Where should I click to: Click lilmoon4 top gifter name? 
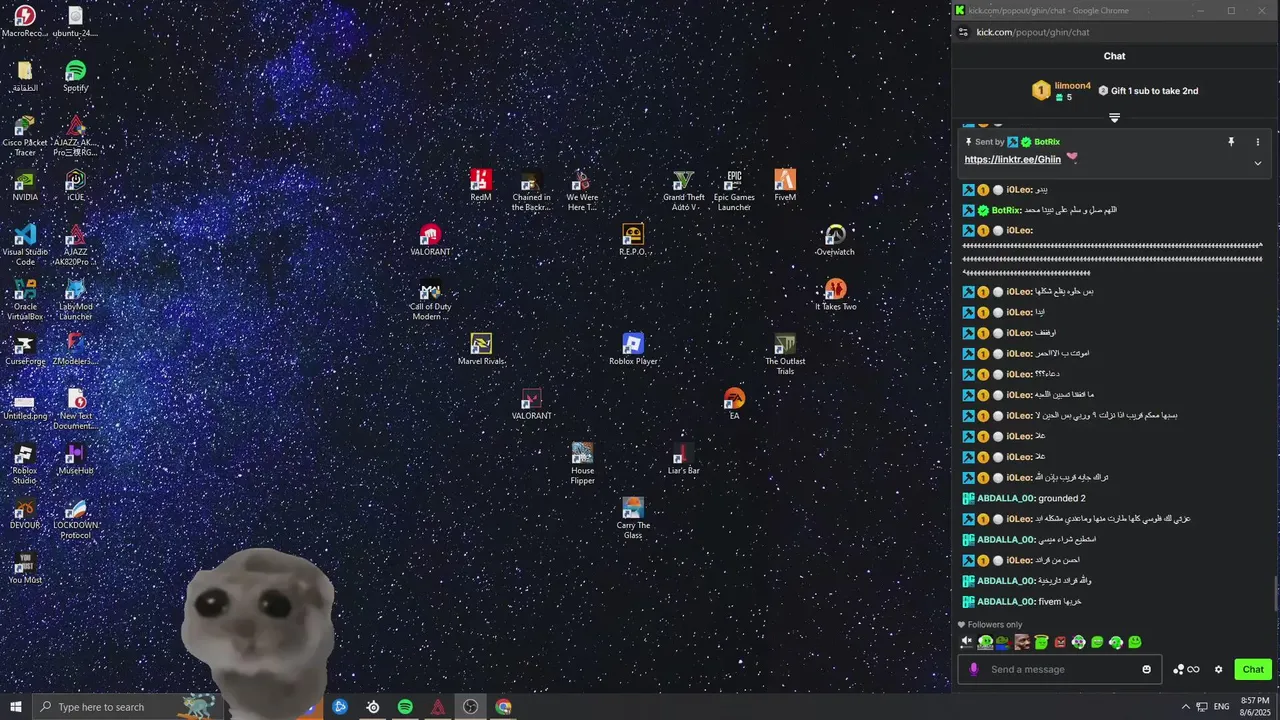pos(1073,85)
